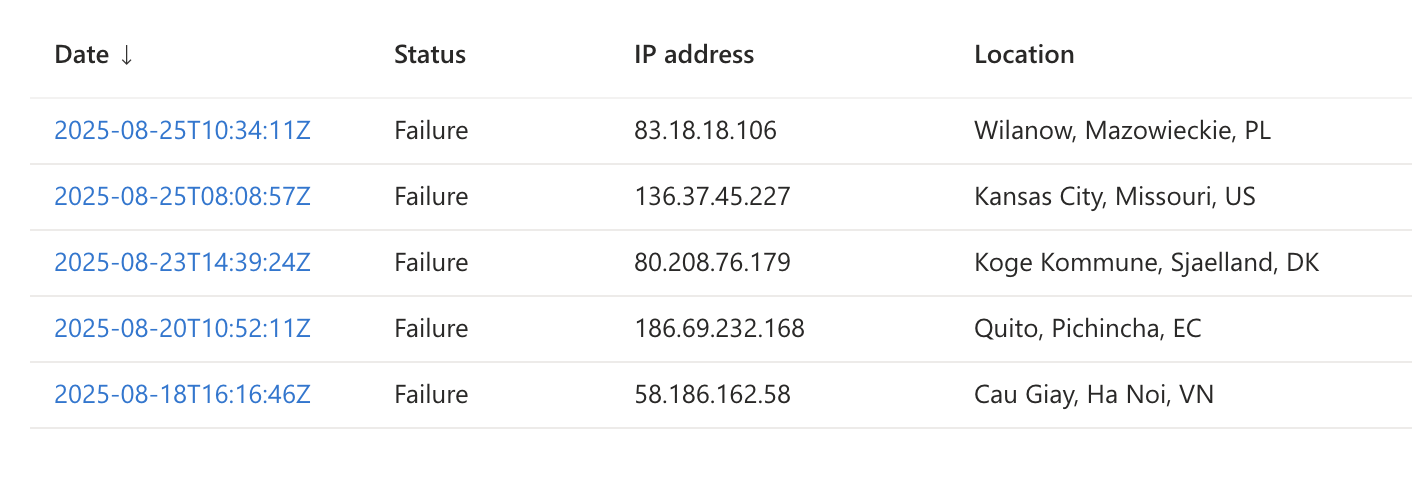
Task: Click the Wilanow, Mazowieckie, PL location
Action: tap(1122, 131)
